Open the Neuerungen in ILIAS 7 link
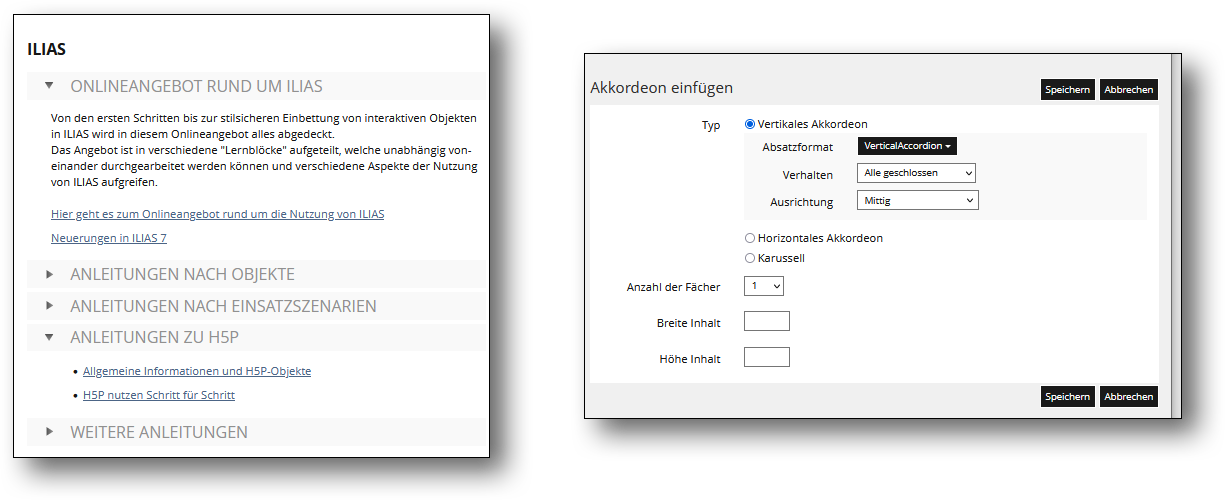1225x500 pixels. (109, 238)
